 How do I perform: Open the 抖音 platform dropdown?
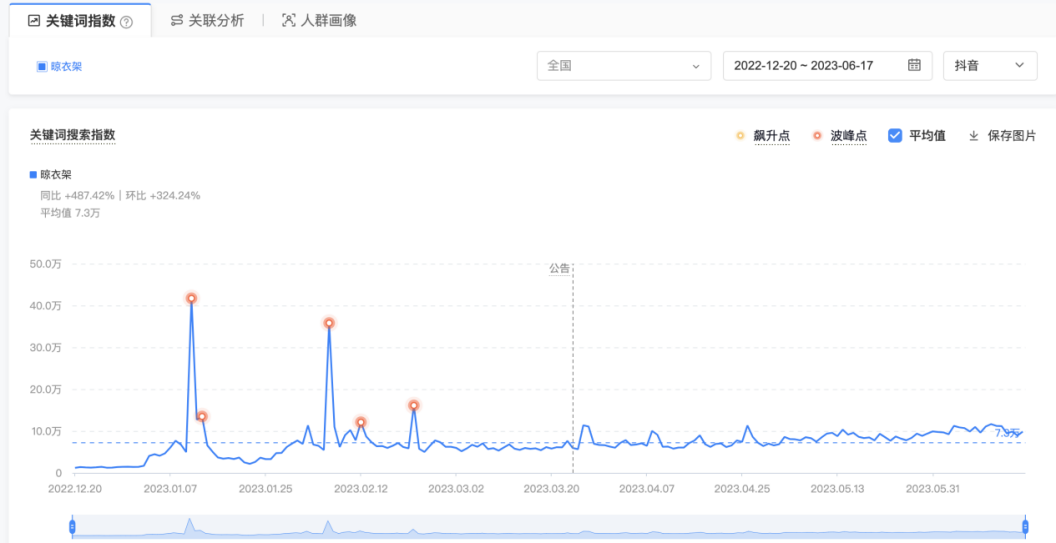[x=989, y=66]
